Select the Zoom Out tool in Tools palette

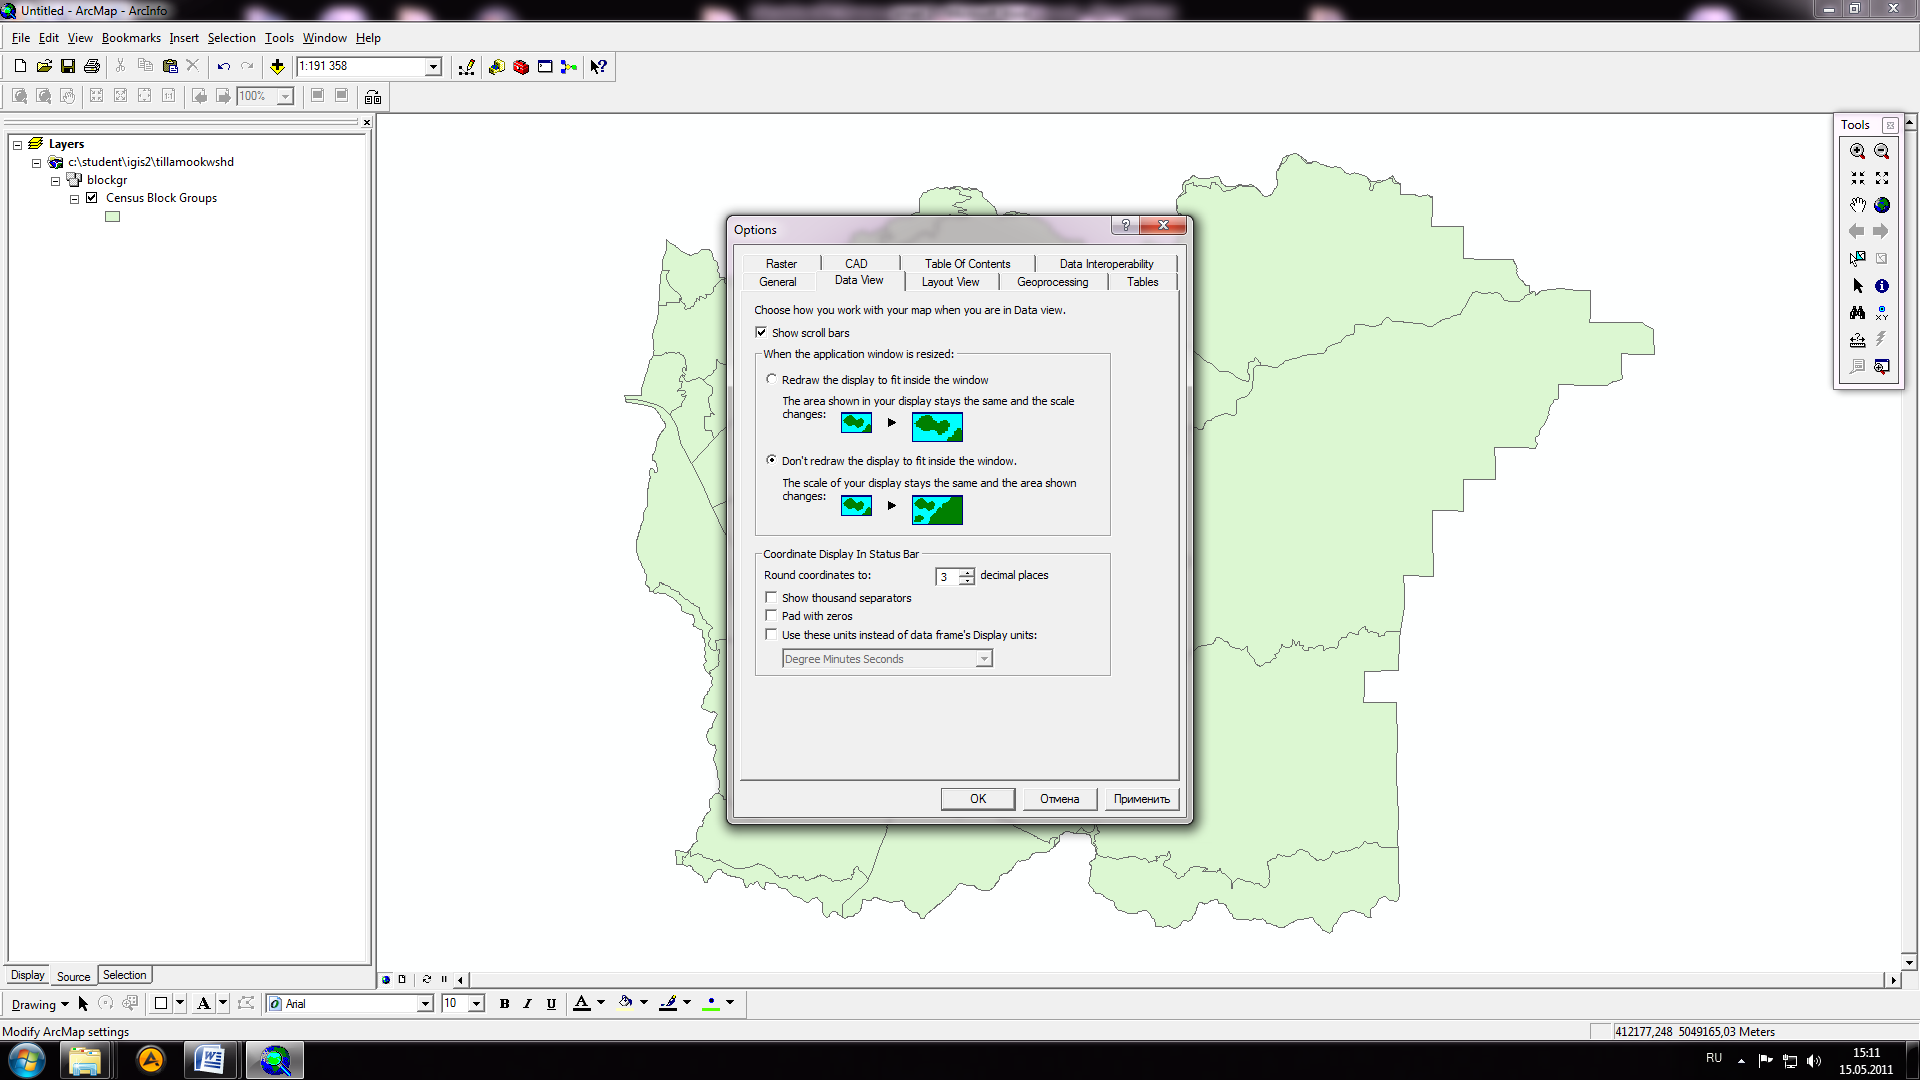tap(1882, 151)
